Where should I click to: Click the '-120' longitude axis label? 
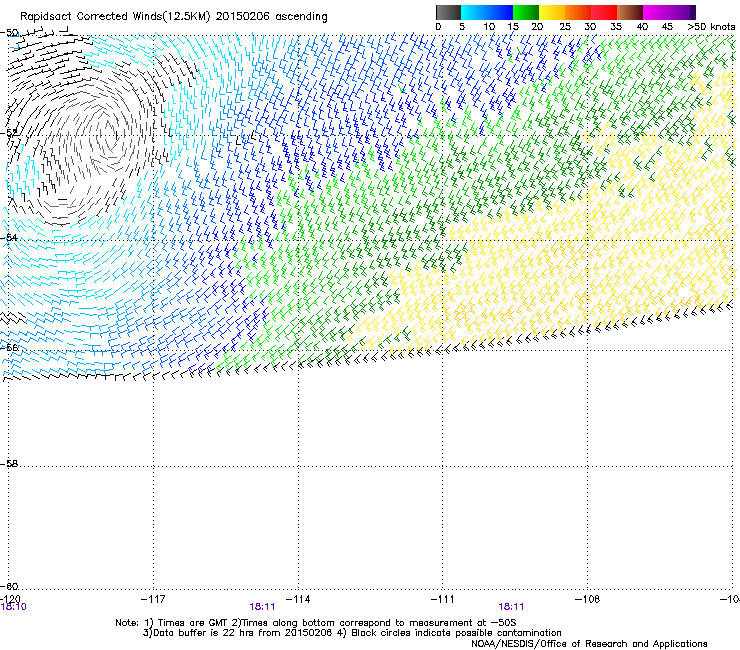tap(10, 599)
